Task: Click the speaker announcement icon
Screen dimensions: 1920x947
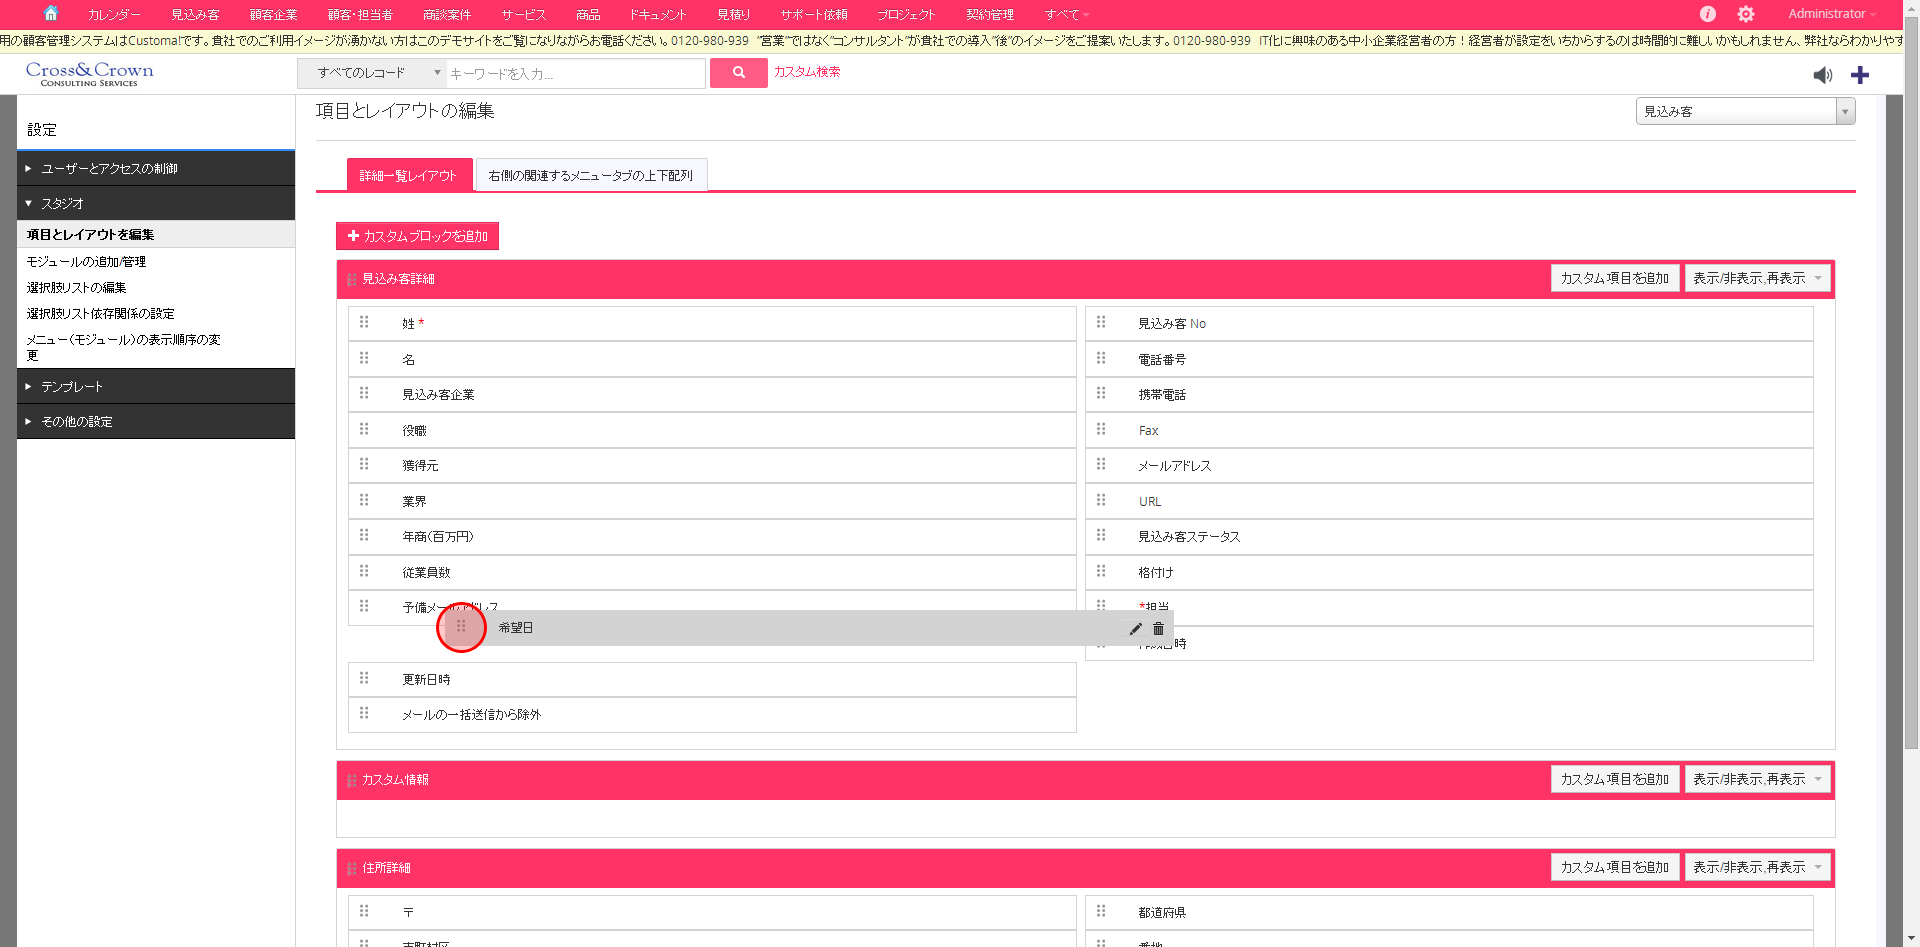Action: tap(1823, 75)
